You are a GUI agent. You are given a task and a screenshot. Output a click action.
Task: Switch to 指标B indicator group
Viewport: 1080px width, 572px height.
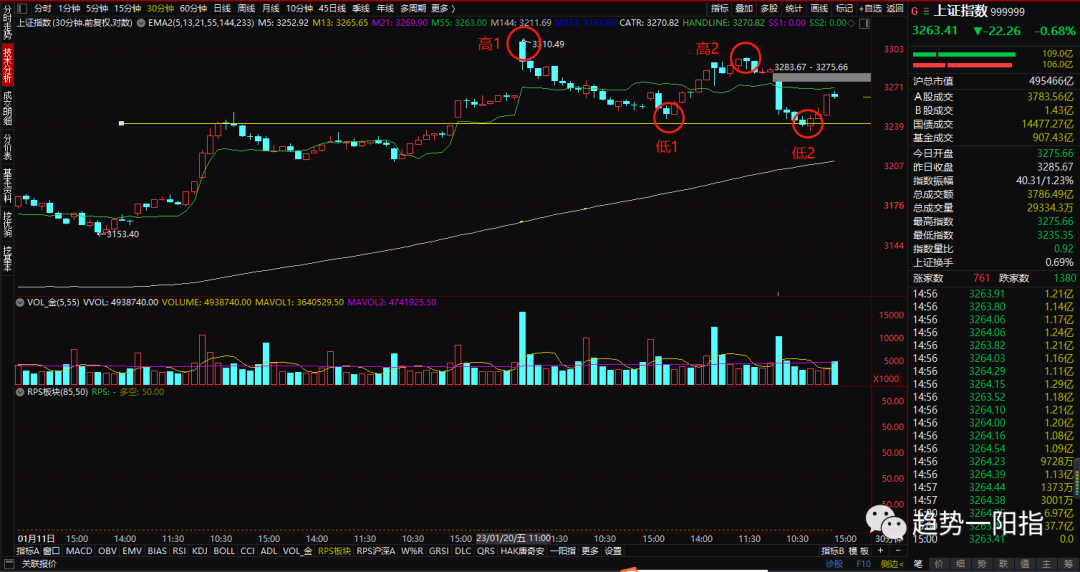click(833, 551)
